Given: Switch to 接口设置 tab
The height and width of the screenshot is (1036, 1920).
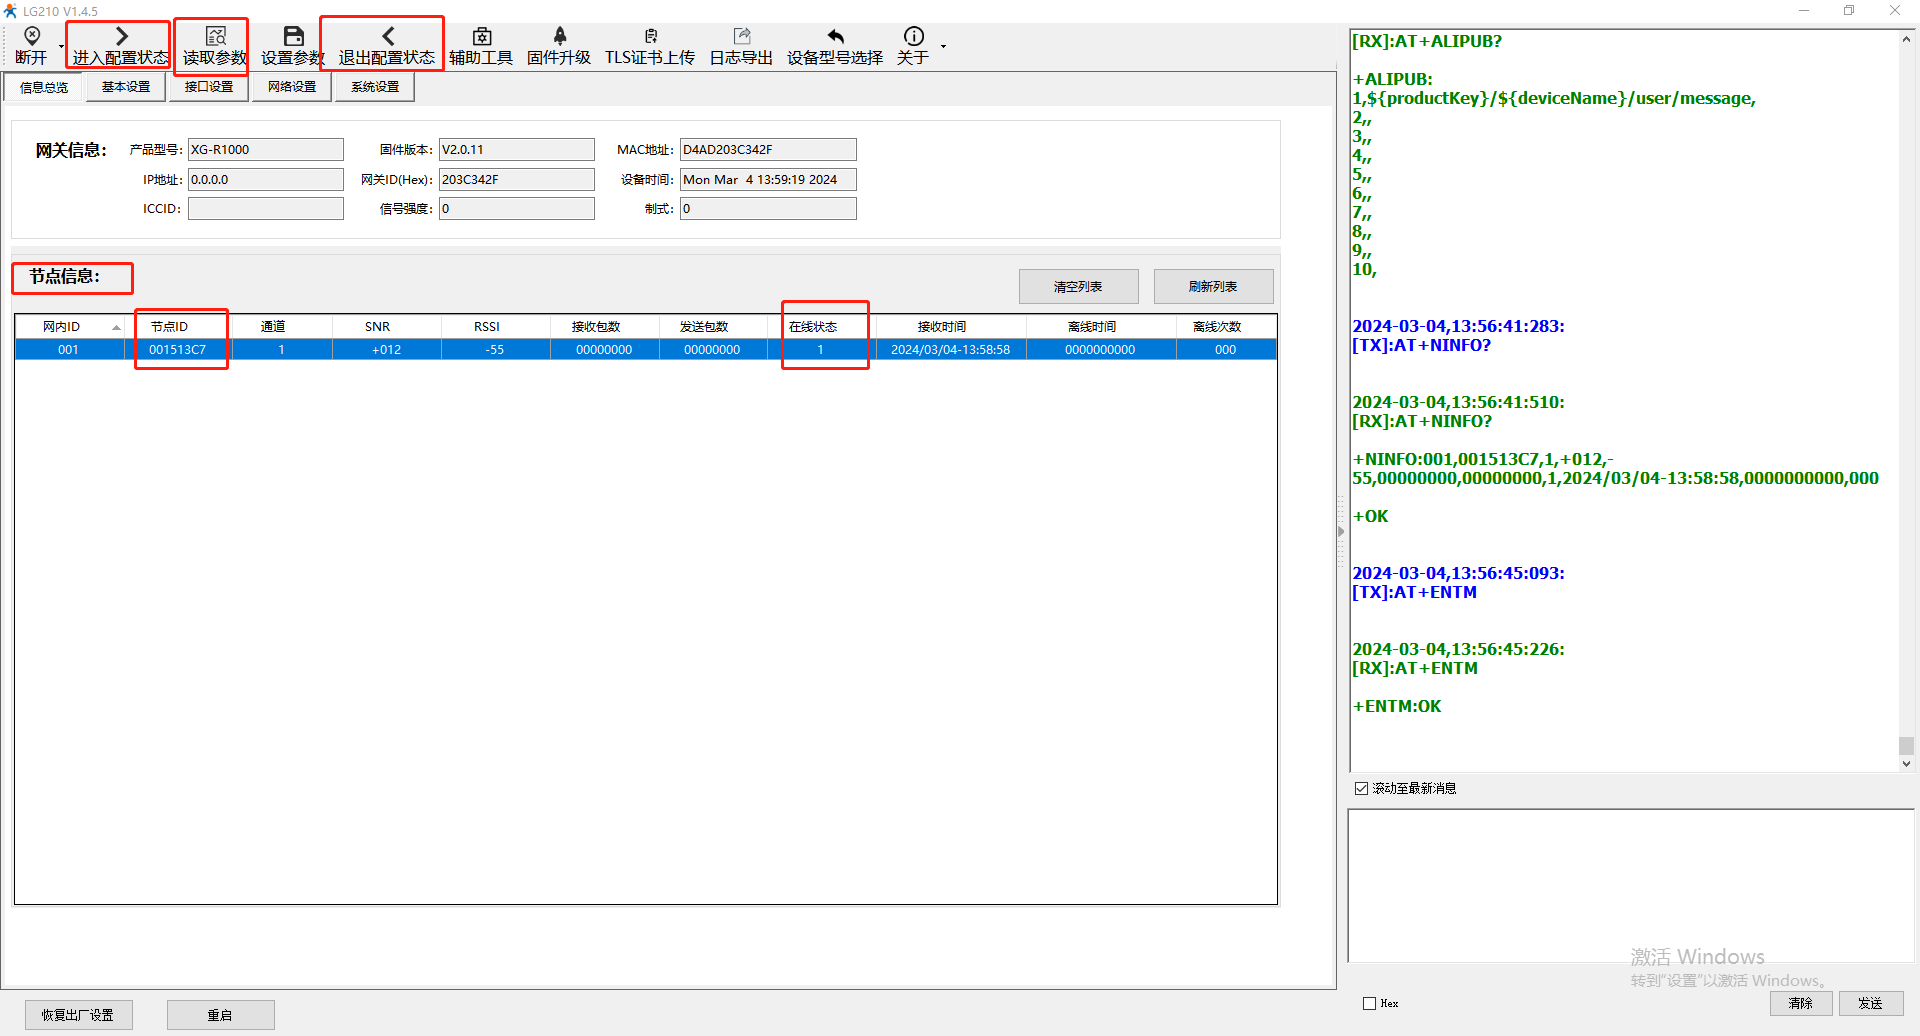Looking at the screenshot, I should pos(209,87).
